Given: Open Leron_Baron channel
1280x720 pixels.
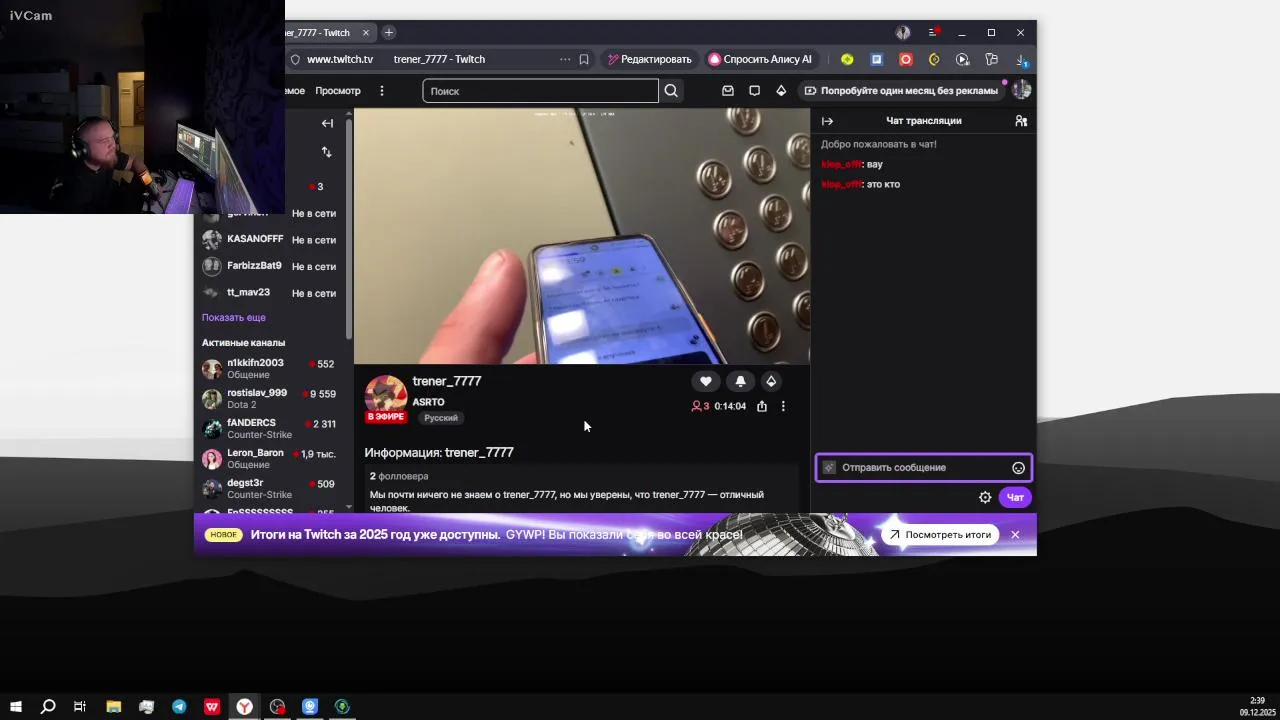Looking at the screenshot, I should point(269,458).
